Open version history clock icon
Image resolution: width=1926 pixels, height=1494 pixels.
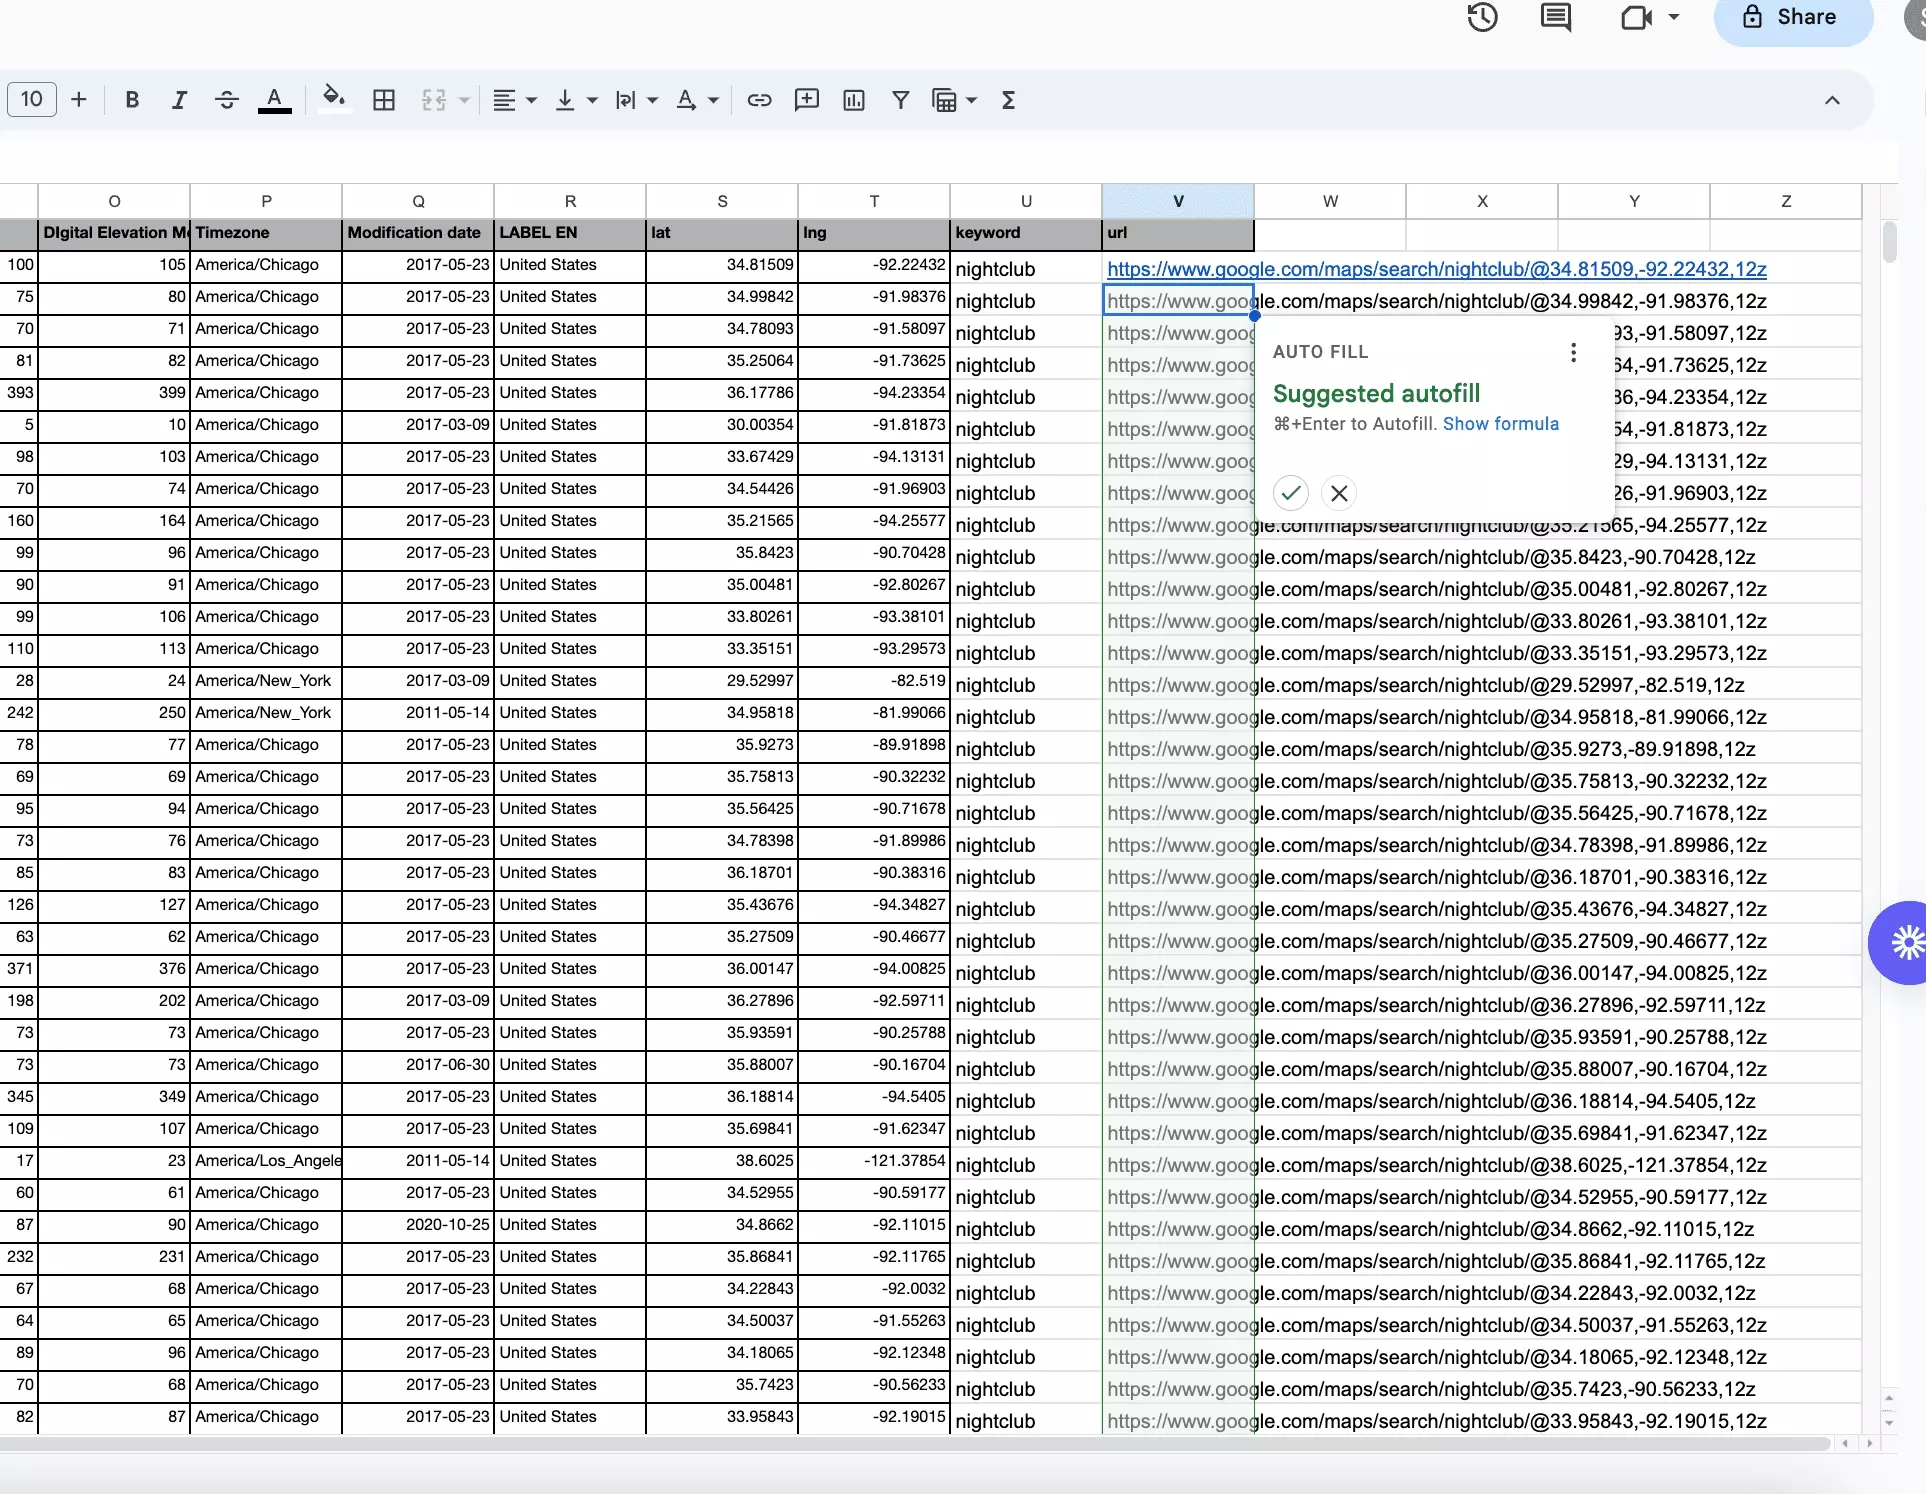click(1482, 17)
